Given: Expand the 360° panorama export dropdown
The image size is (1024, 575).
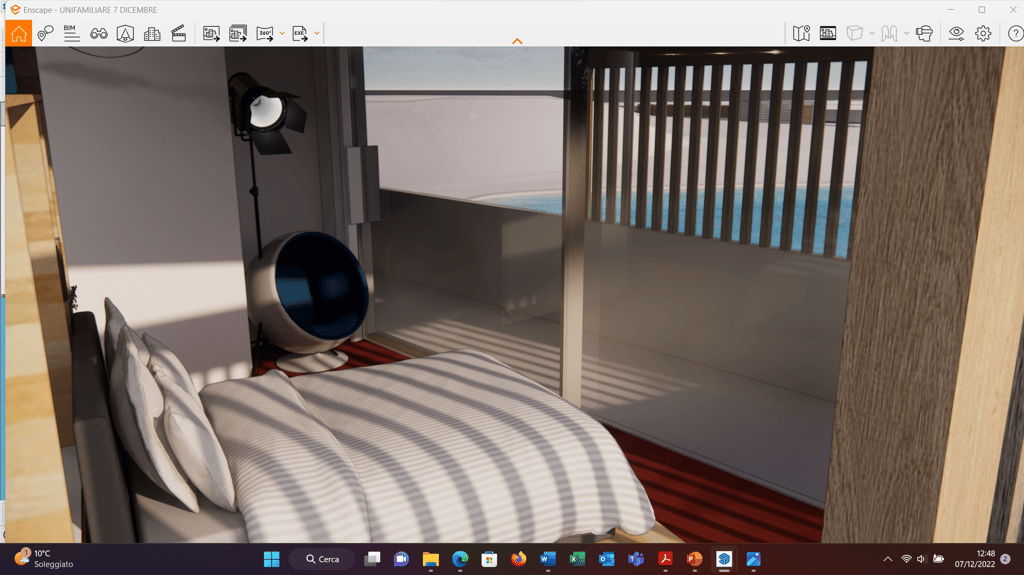Looking at the screenshot, I should point(282,33).
